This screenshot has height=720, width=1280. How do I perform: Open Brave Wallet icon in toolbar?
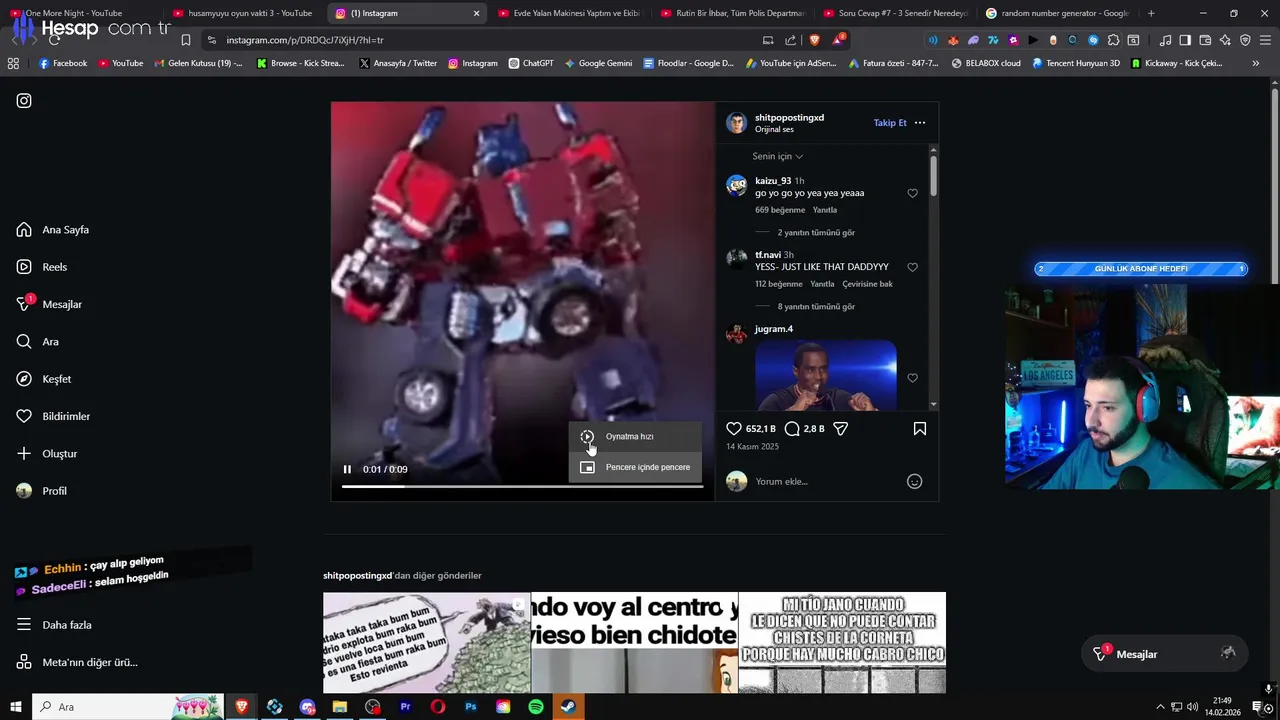(1205, 40)
